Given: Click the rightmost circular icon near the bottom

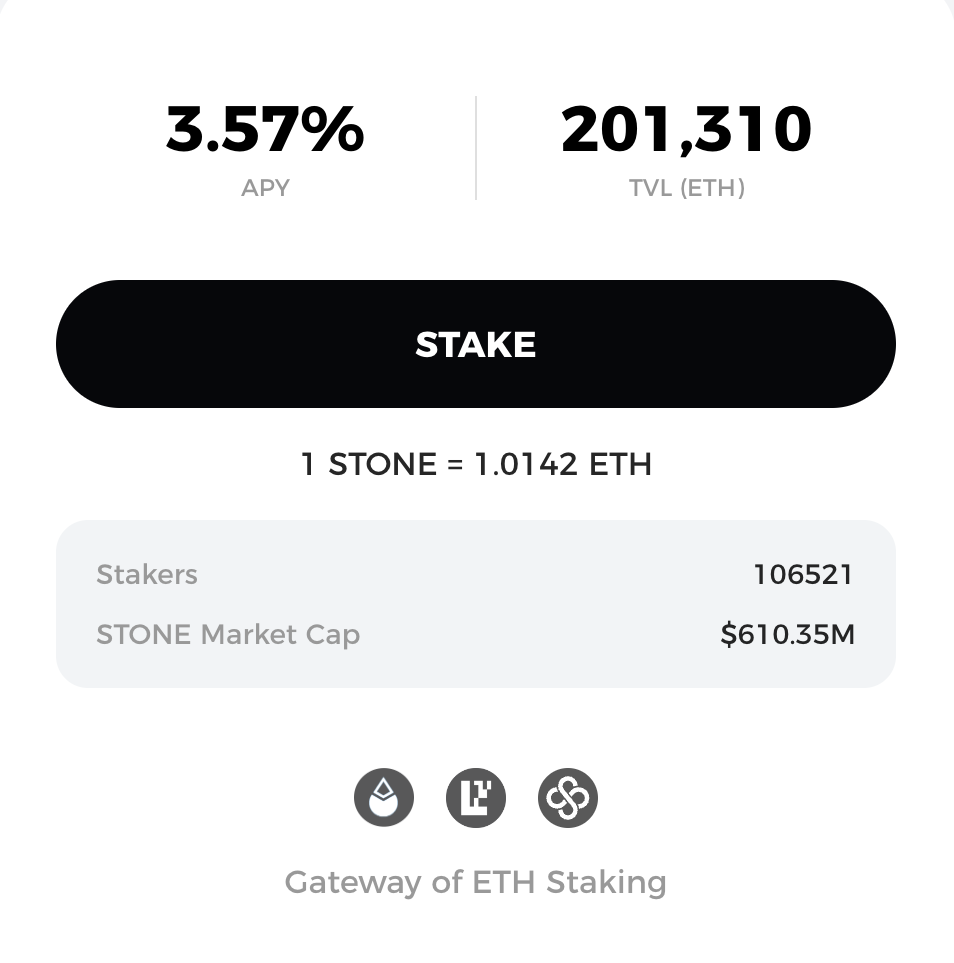Looking at the screenshot, I should pos(568,797).
